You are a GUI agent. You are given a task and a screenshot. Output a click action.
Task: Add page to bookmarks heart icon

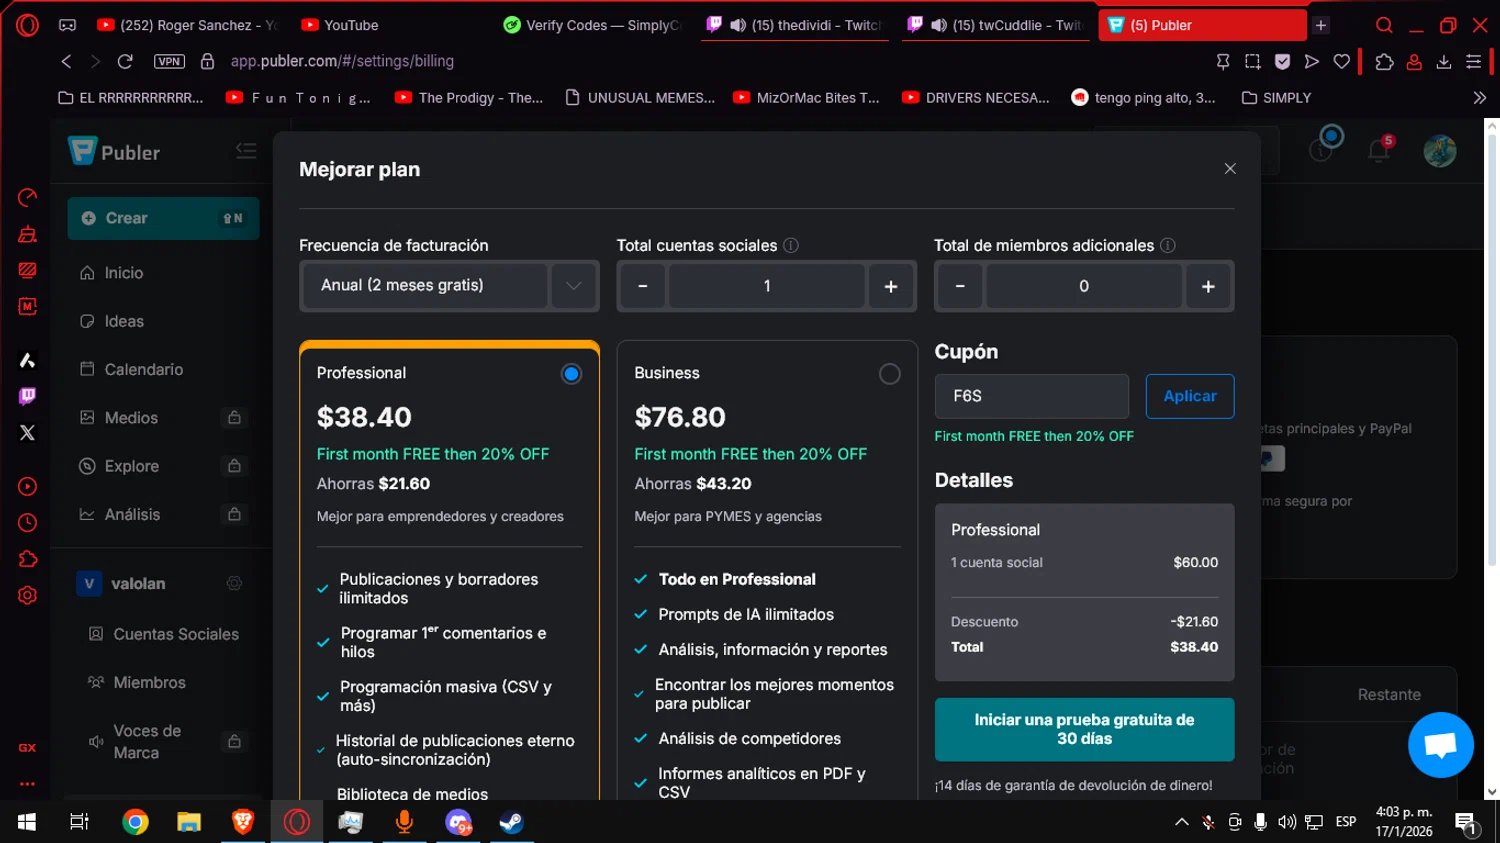point(1342,61)
